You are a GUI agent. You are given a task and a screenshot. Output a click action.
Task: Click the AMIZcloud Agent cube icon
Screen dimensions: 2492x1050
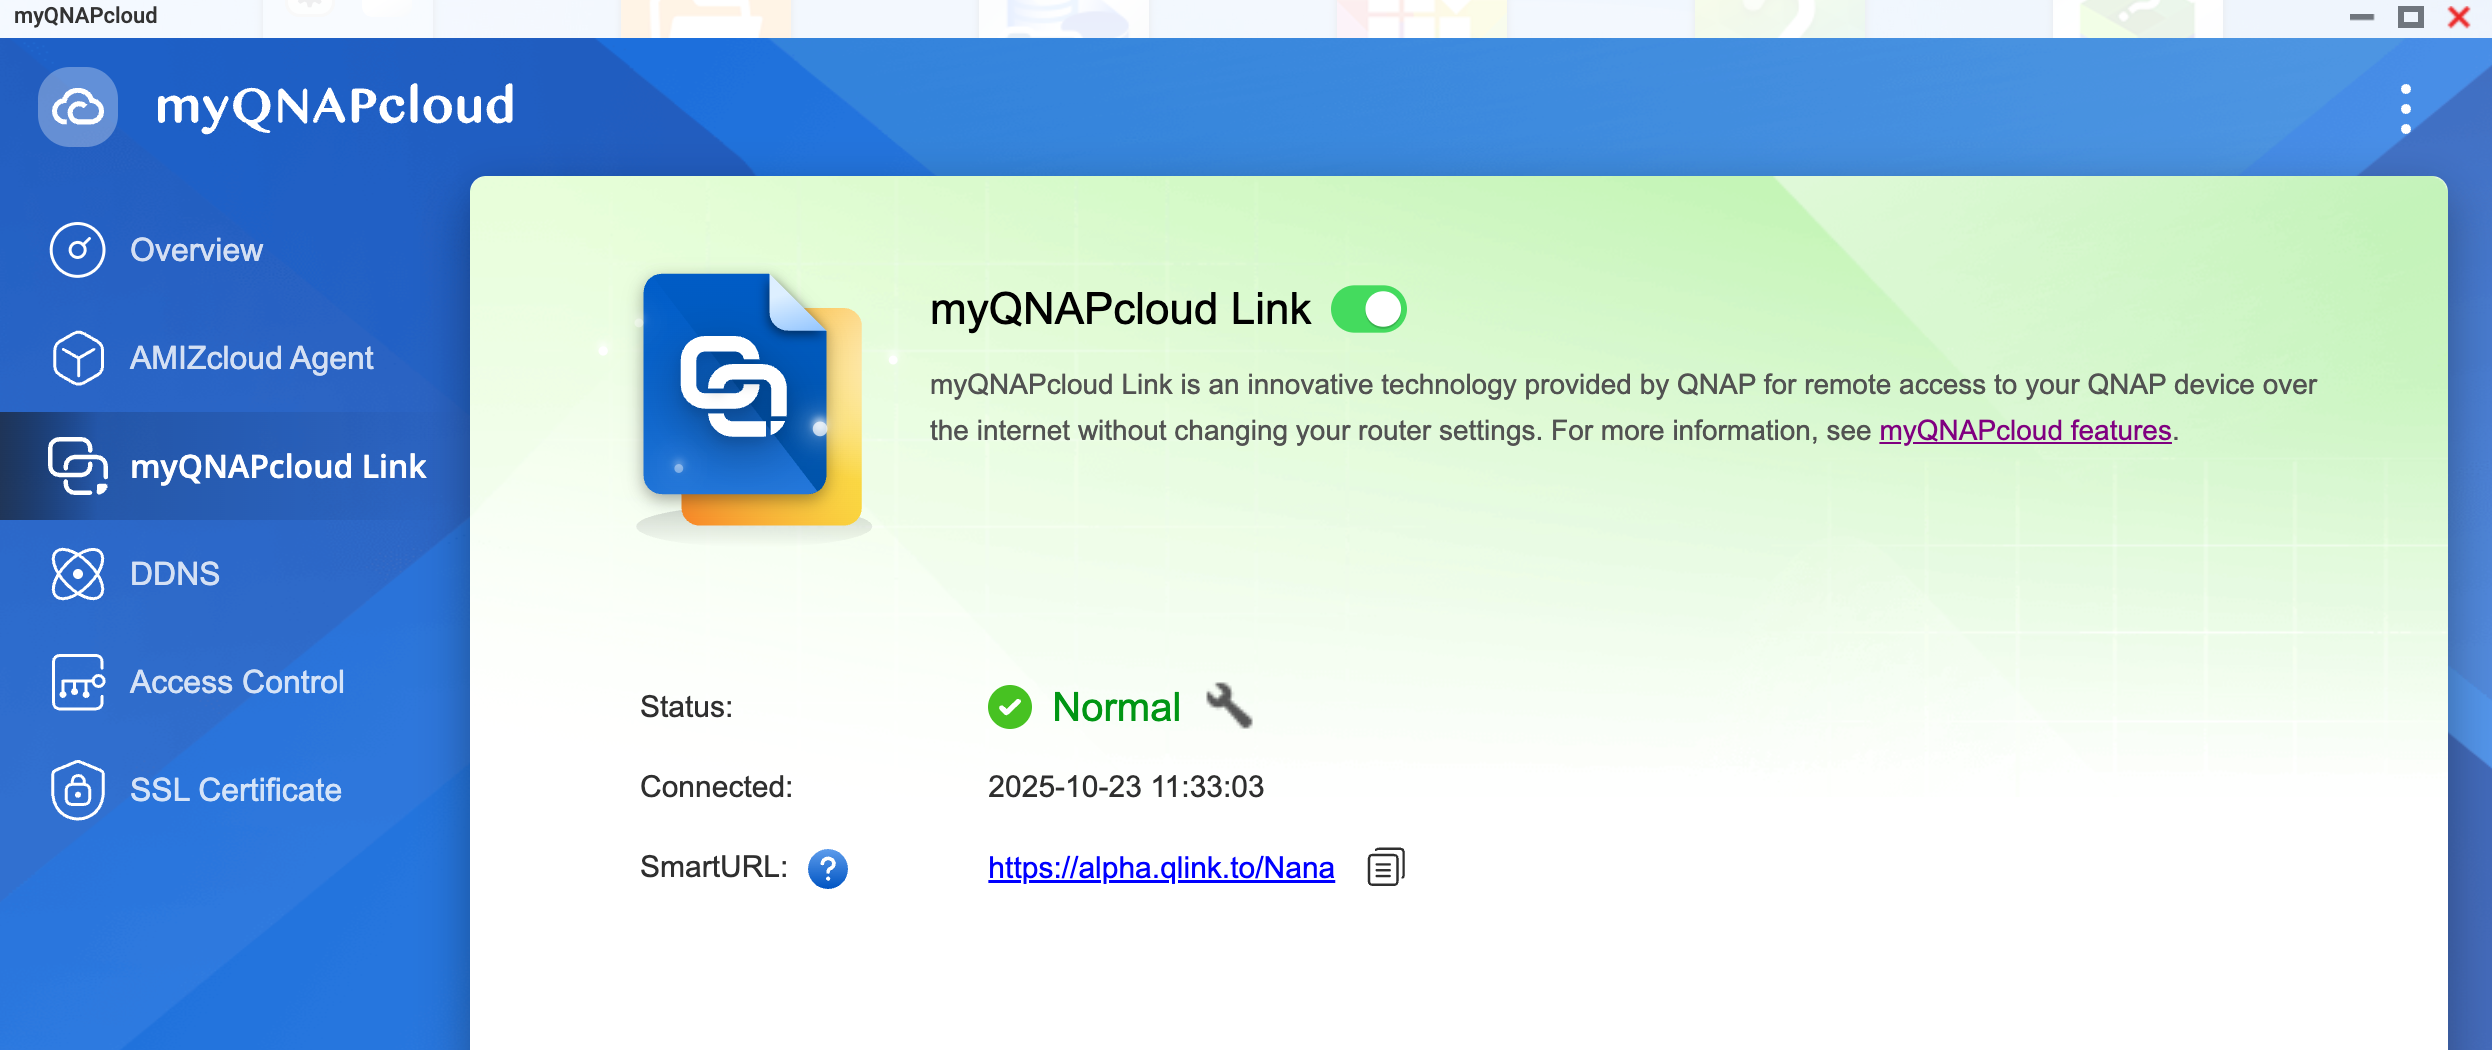point(78,358)
